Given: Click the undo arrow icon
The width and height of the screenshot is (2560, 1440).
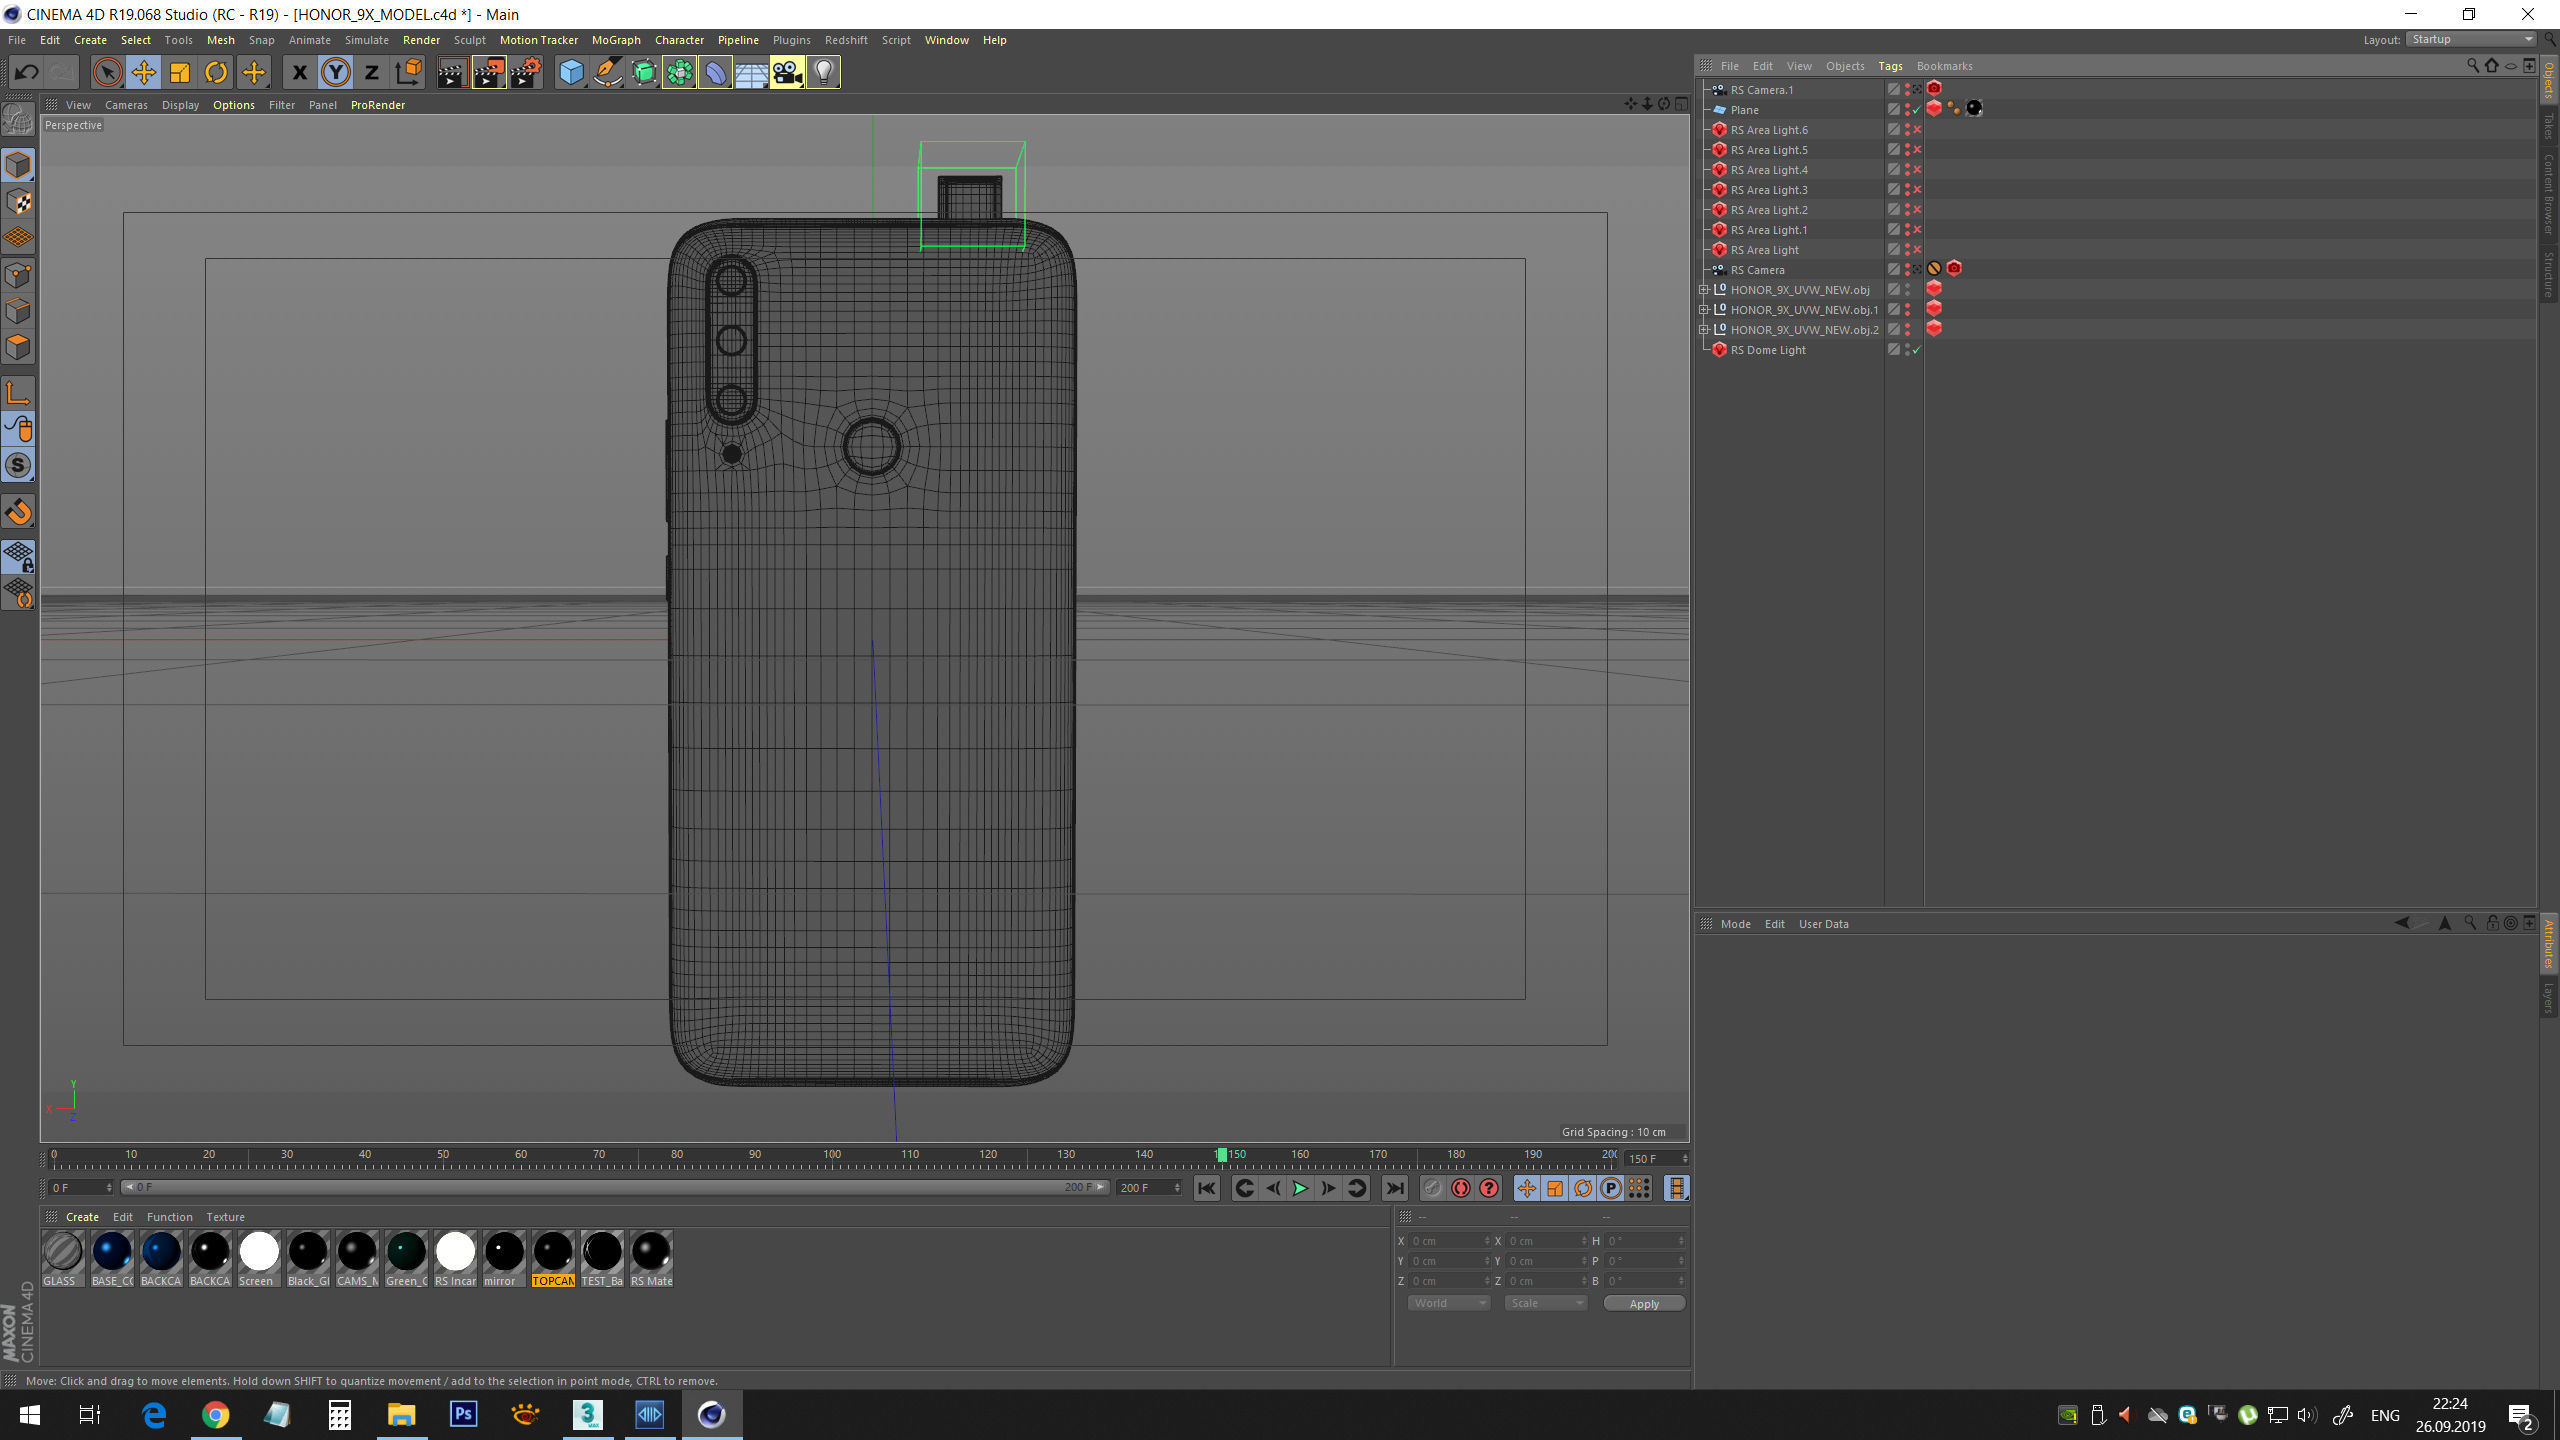Looking at the screenshot, I should 27,72.
